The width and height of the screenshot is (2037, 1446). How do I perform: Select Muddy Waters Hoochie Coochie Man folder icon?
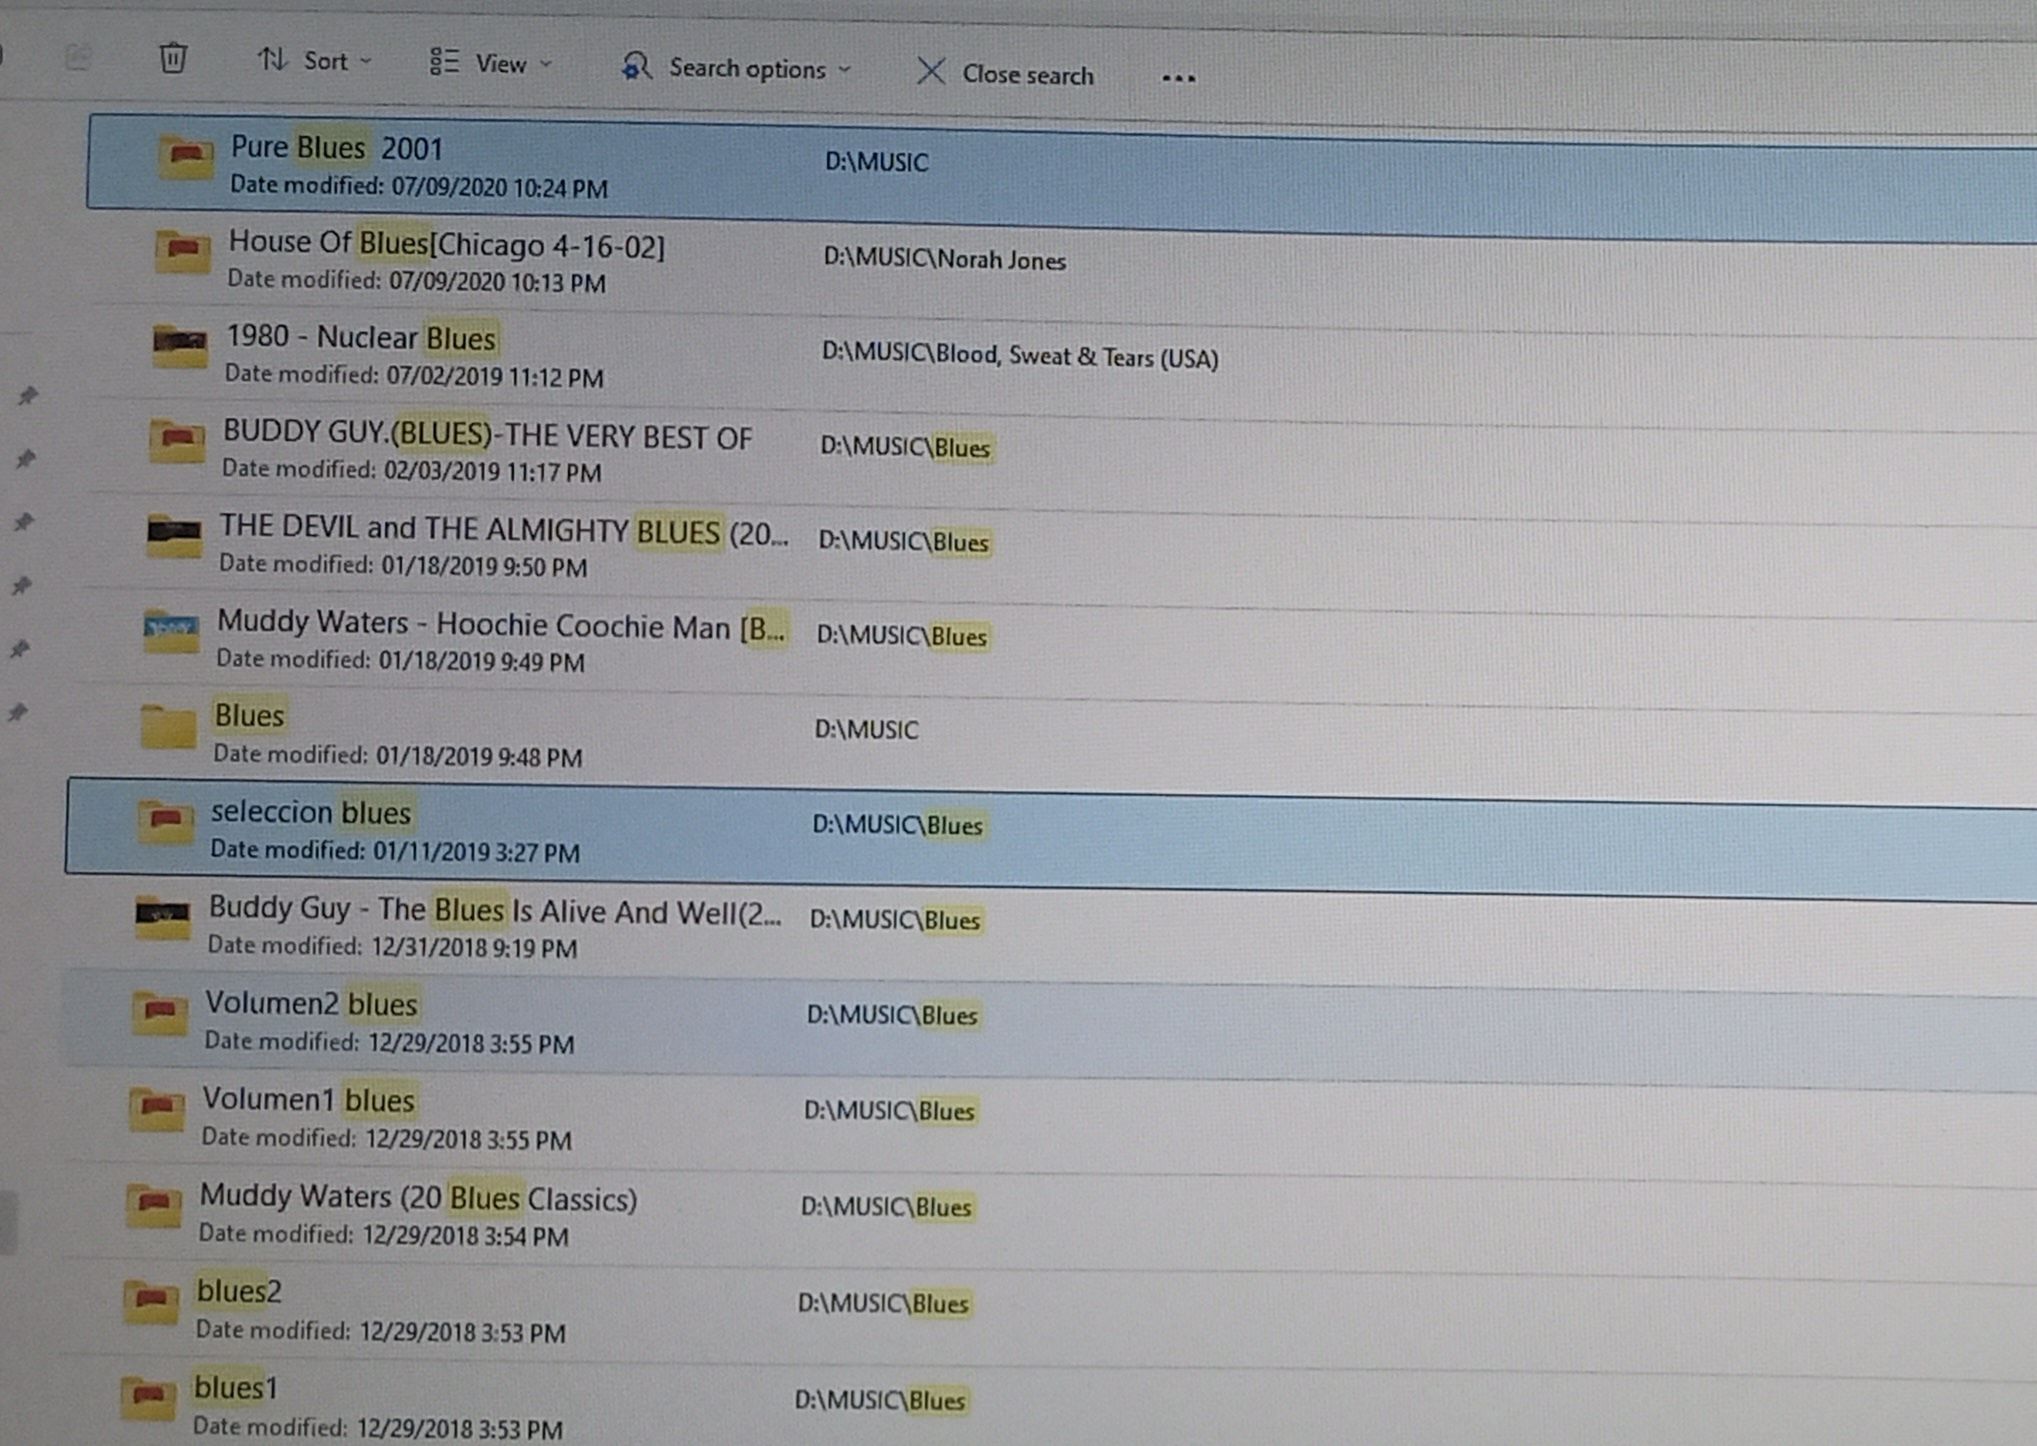point(171,631)
